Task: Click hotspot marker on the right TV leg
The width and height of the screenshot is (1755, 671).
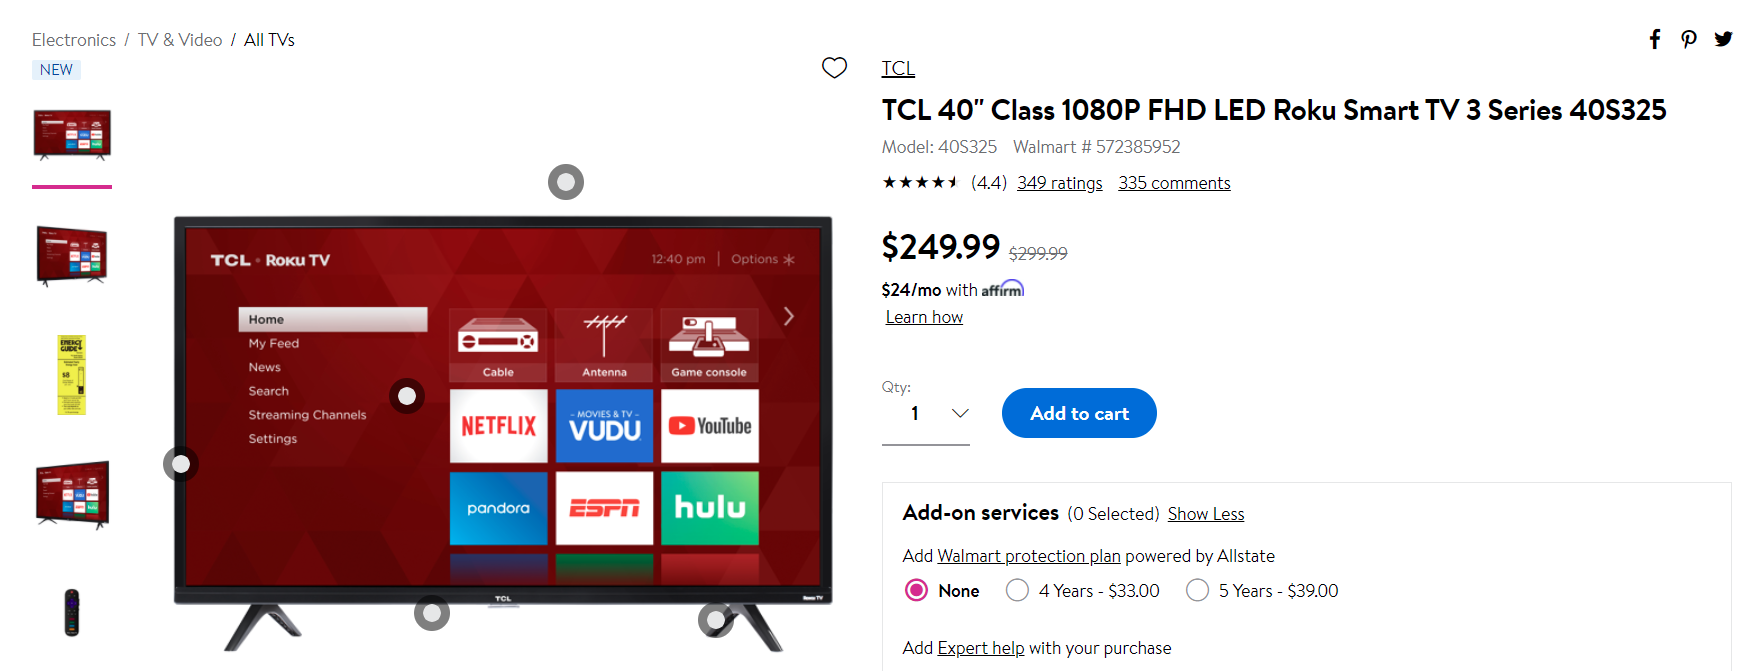Action: (x=716, y=620)
